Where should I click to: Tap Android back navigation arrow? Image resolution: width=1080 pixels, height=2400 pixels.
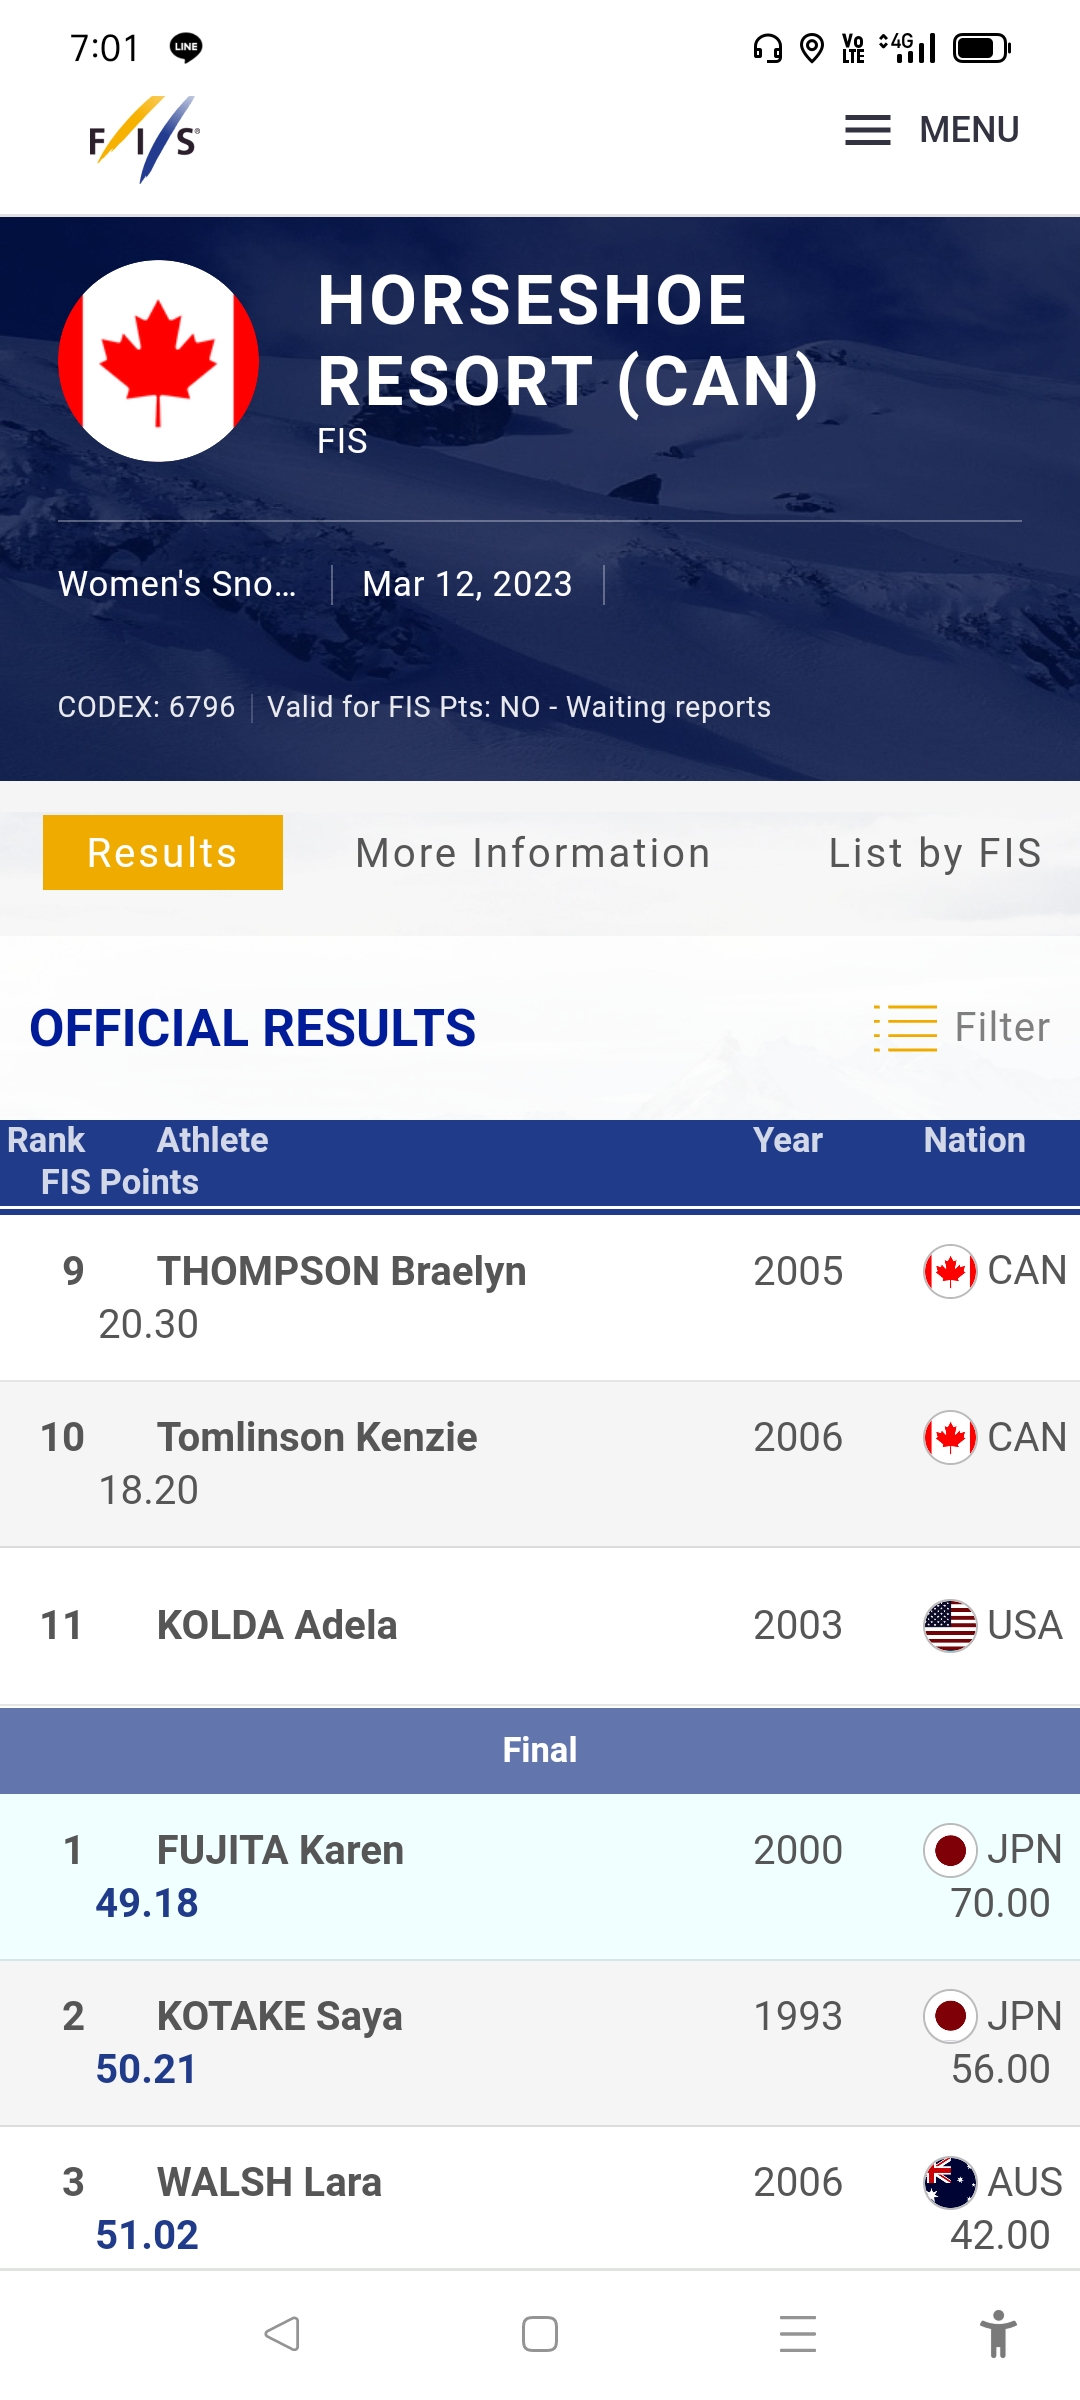tap(282, 2334)
